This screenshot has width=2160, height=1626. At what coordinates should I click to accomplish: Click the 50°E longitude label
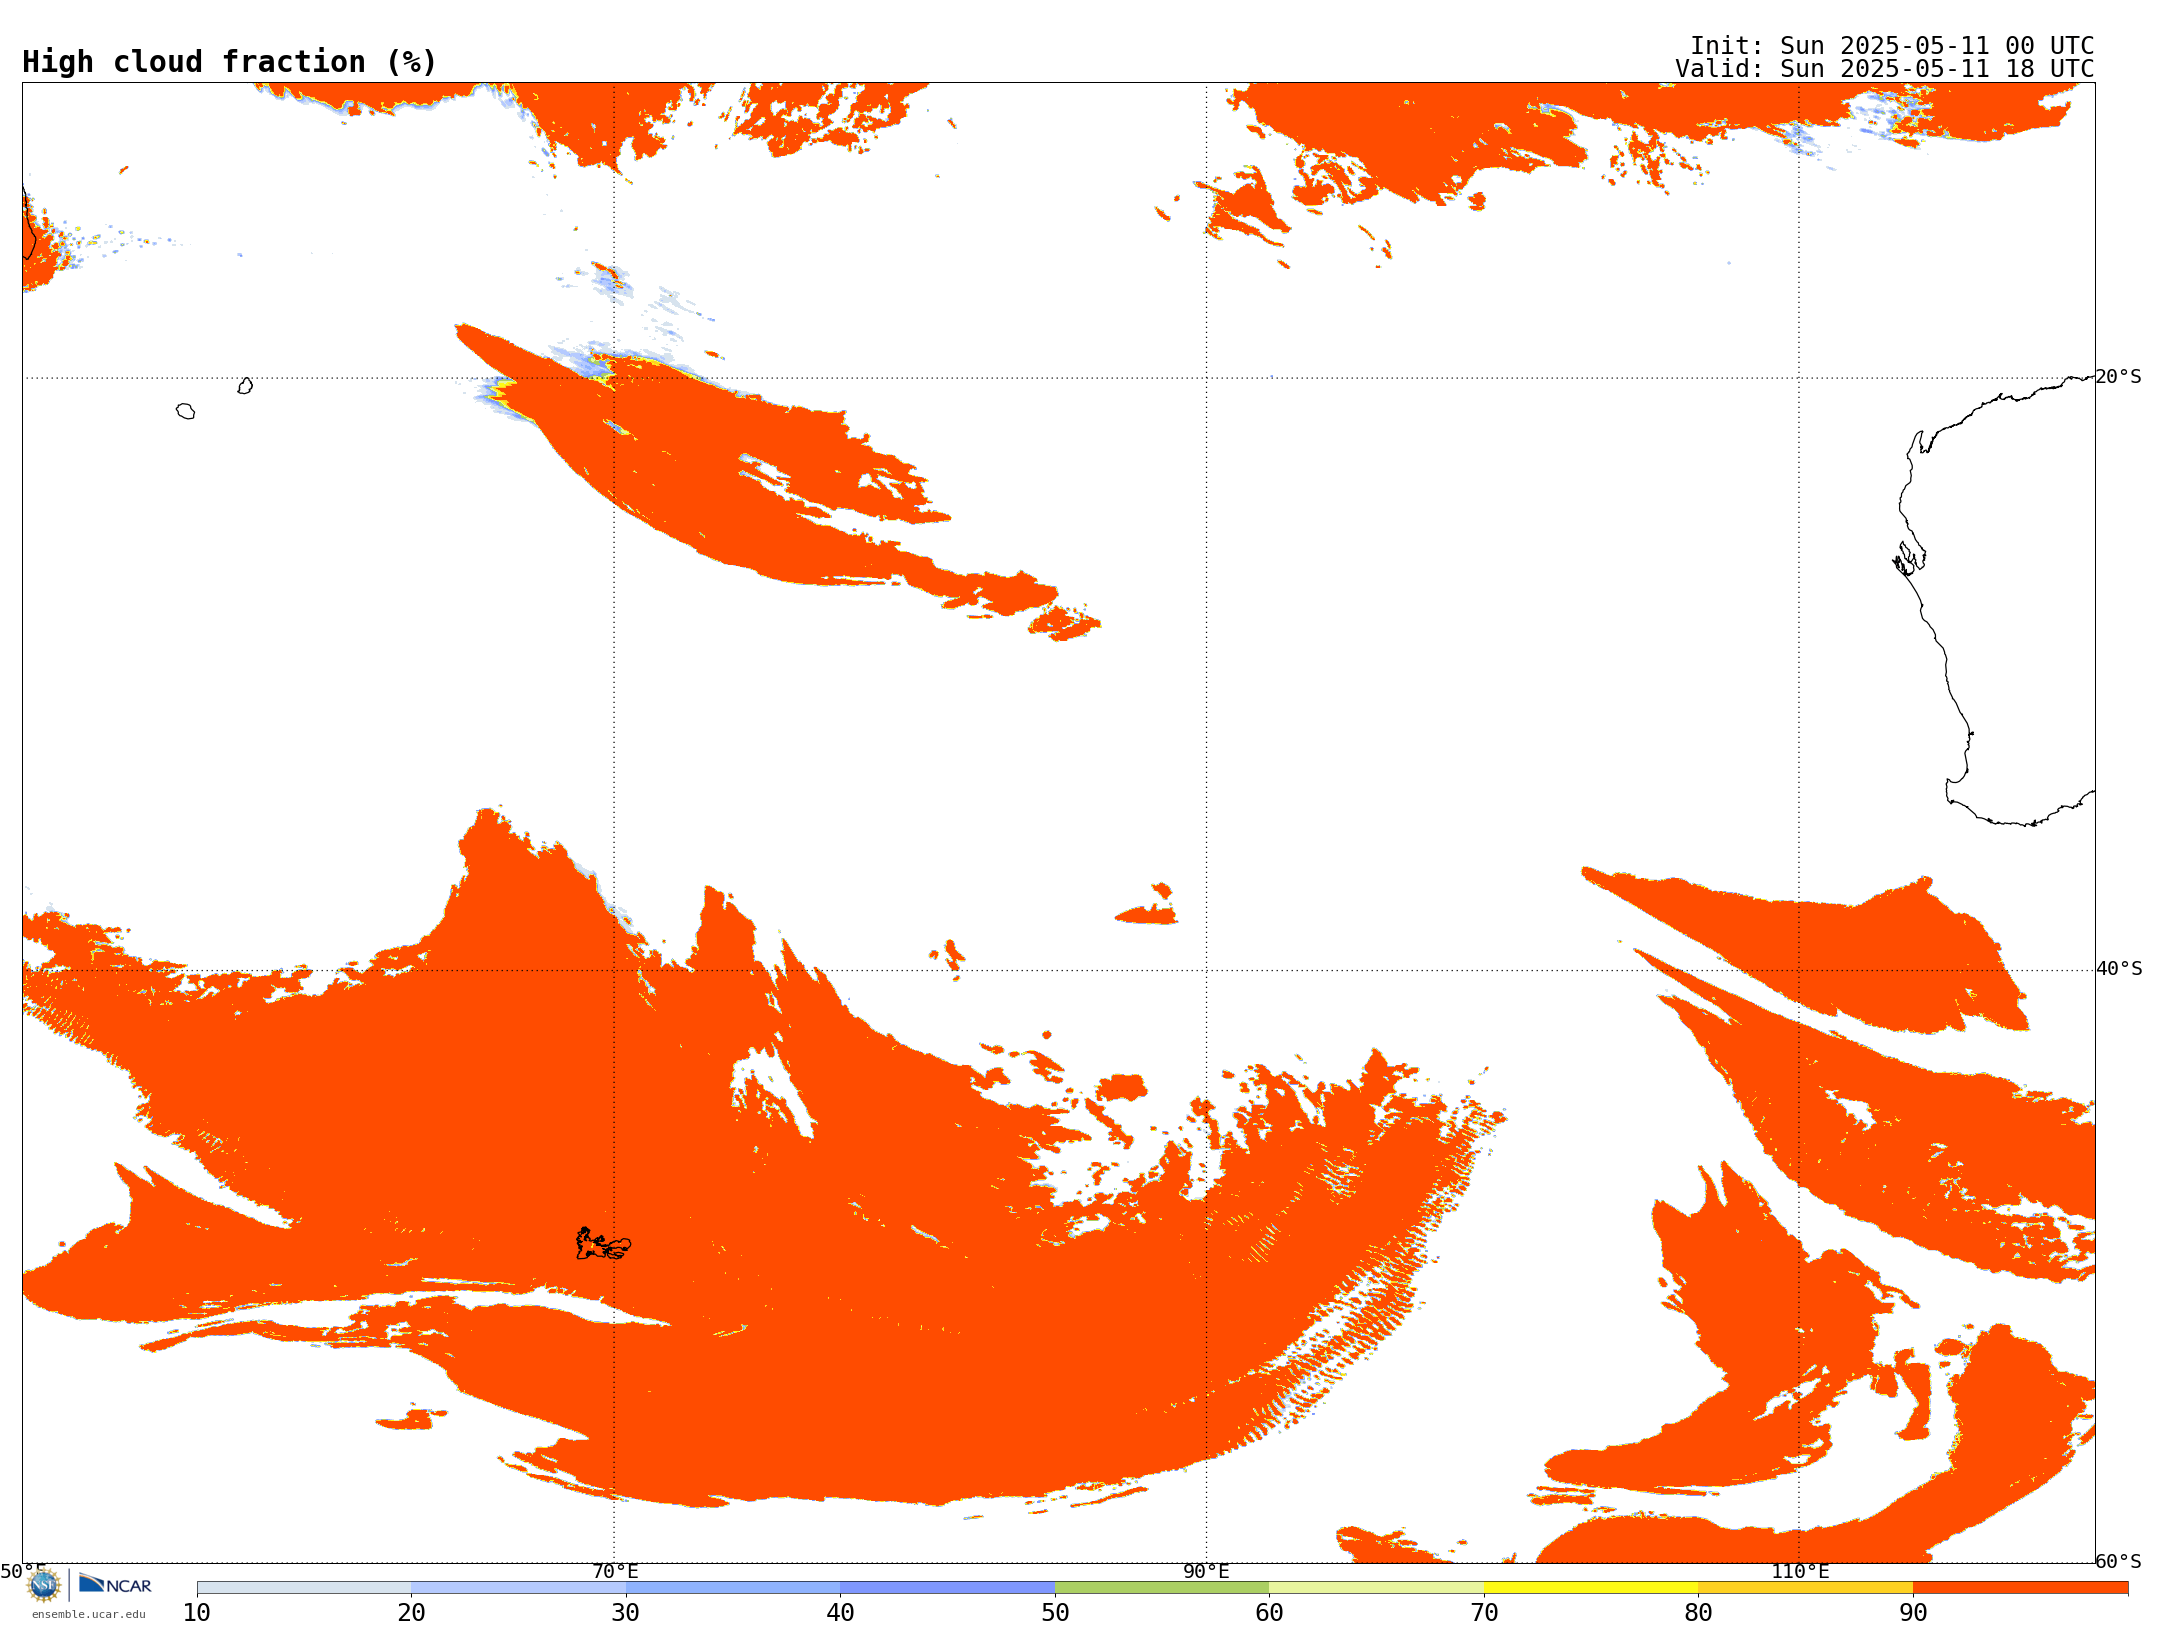click(x=23, y=1571)
